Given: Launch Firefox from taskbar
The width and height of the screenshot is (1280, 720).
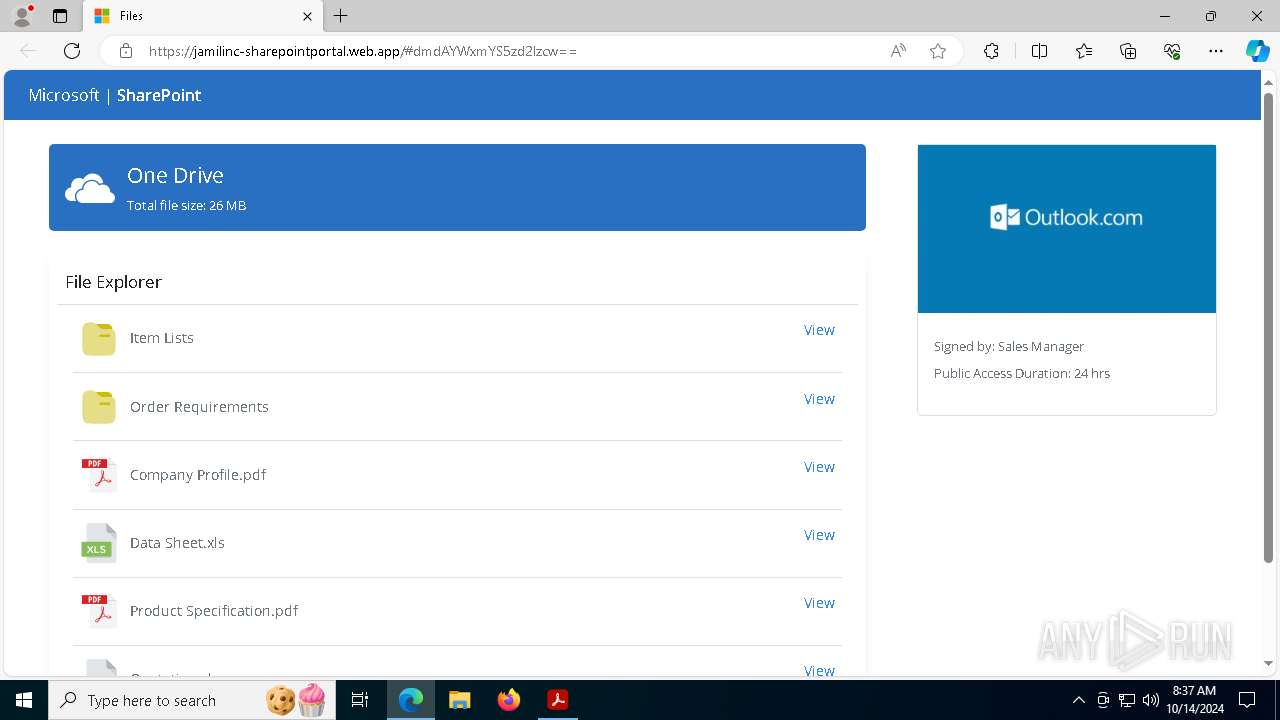Looking at the screenshot, I should (x=509, y=700).
